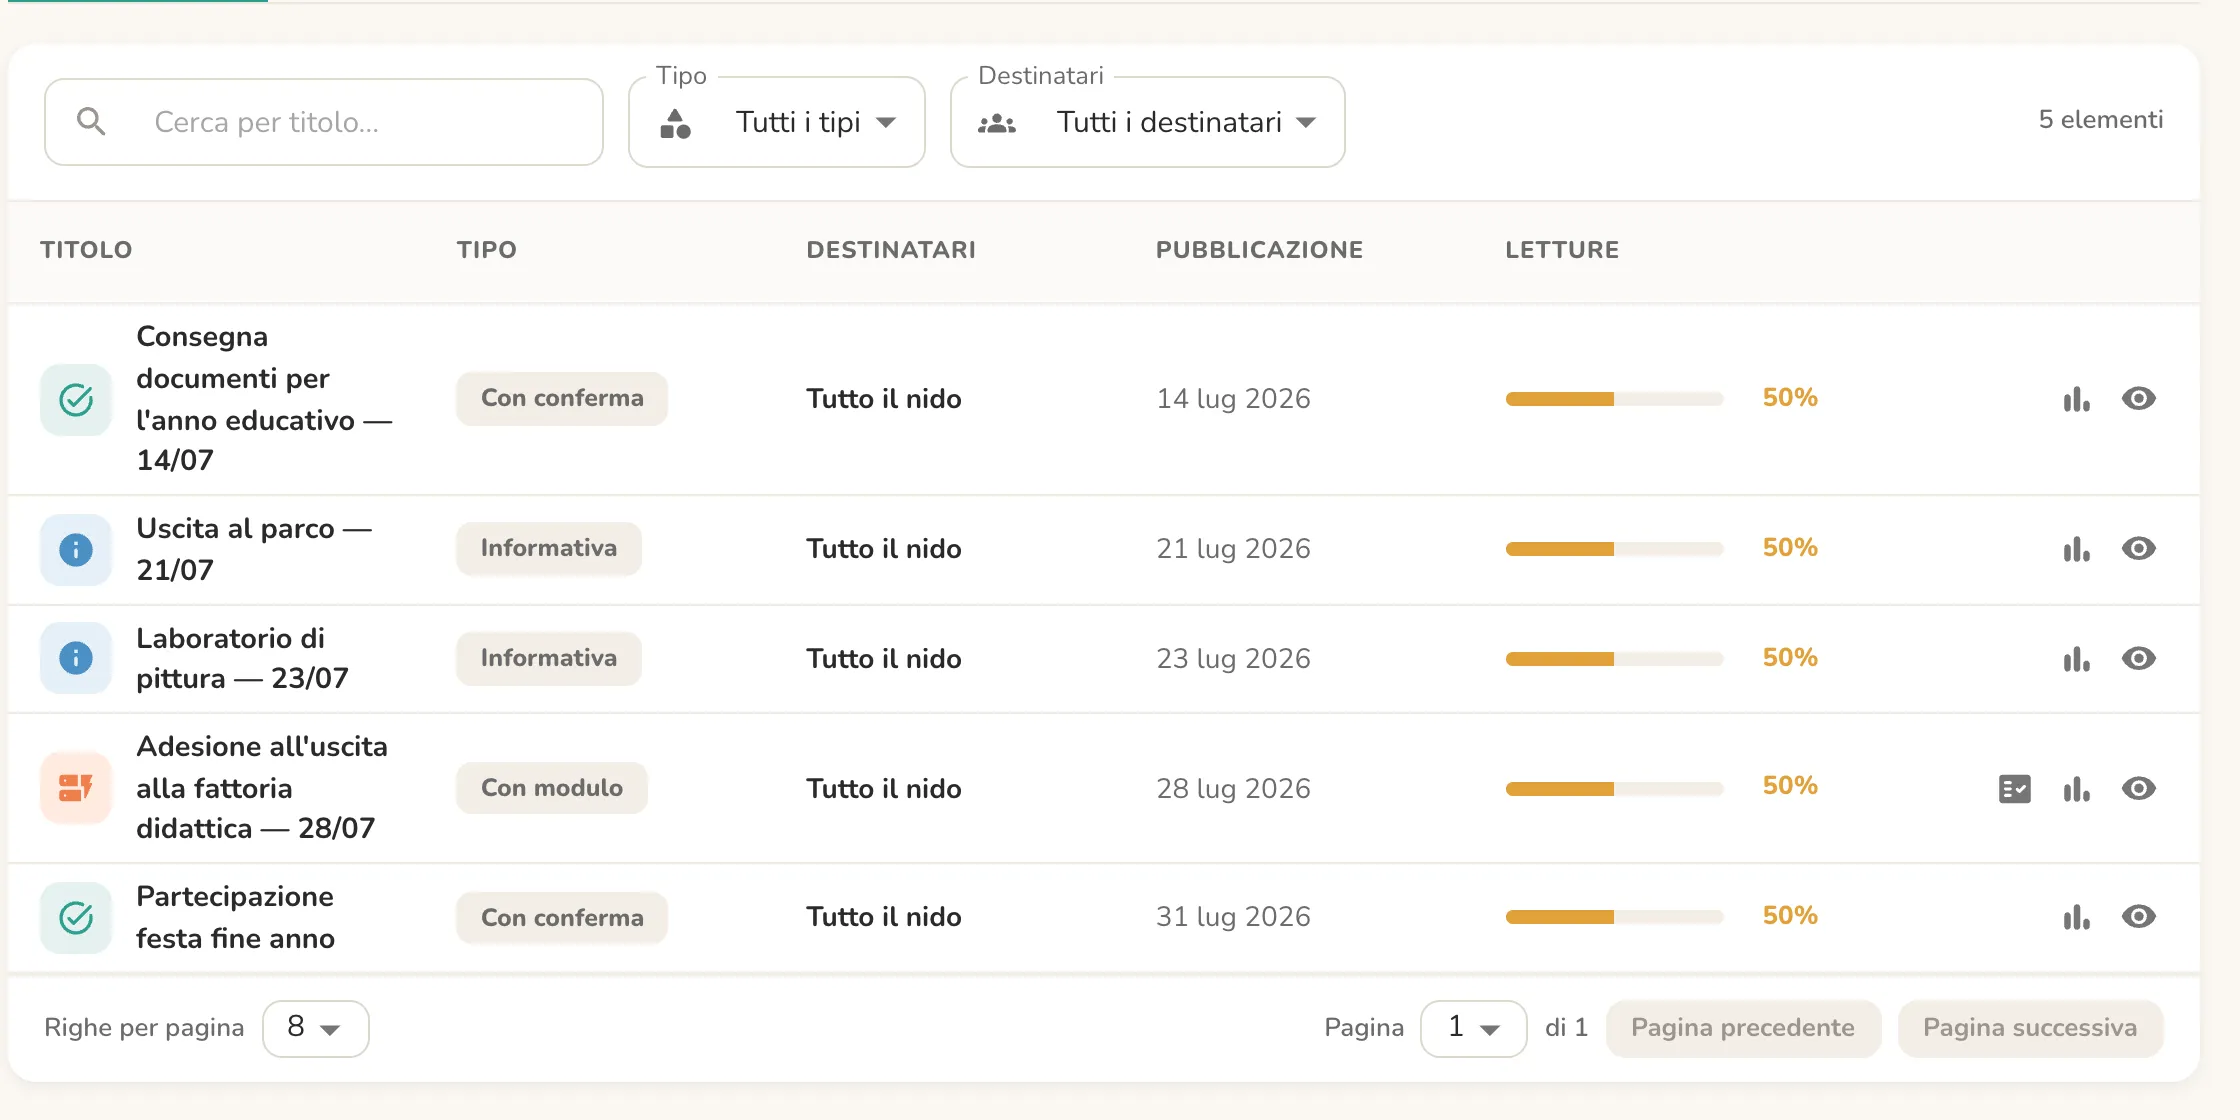Screen dimensions: 2240x1120
Task: Open statistics for Partecipazione festa row
Action: 2076,917
